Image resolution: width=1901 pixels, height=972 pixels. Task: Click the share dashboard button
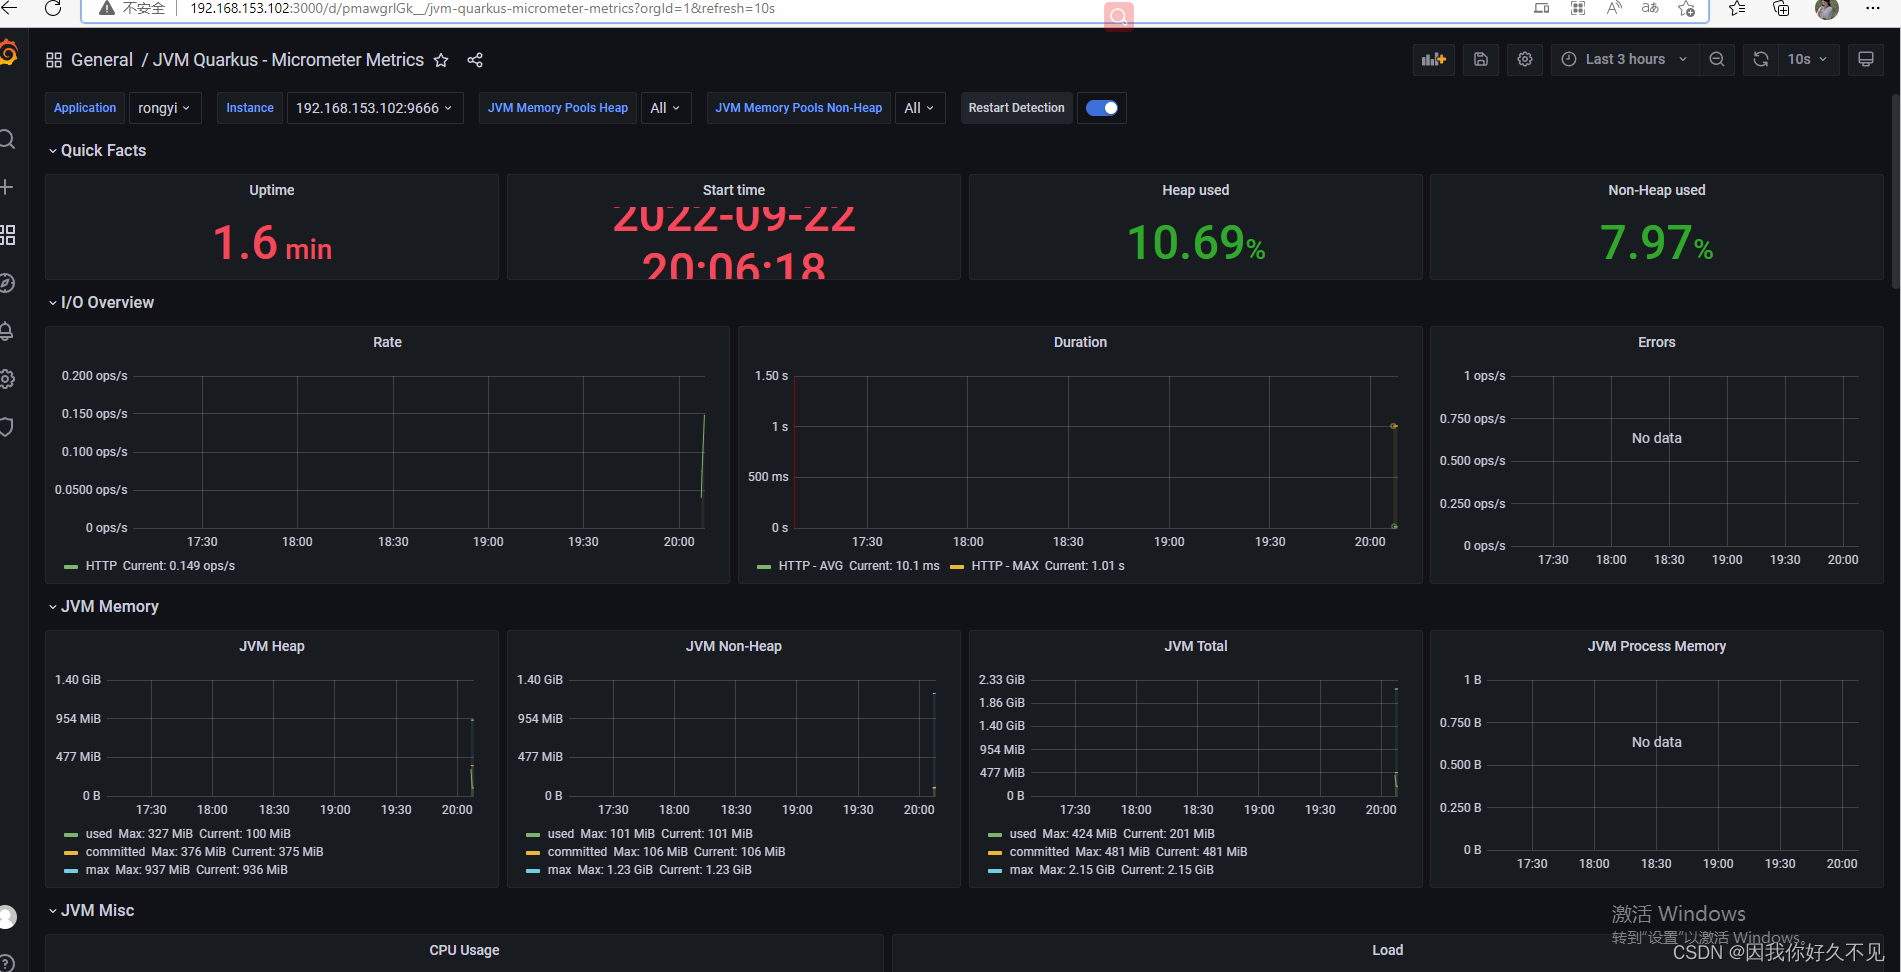click(x=475, y=60)
